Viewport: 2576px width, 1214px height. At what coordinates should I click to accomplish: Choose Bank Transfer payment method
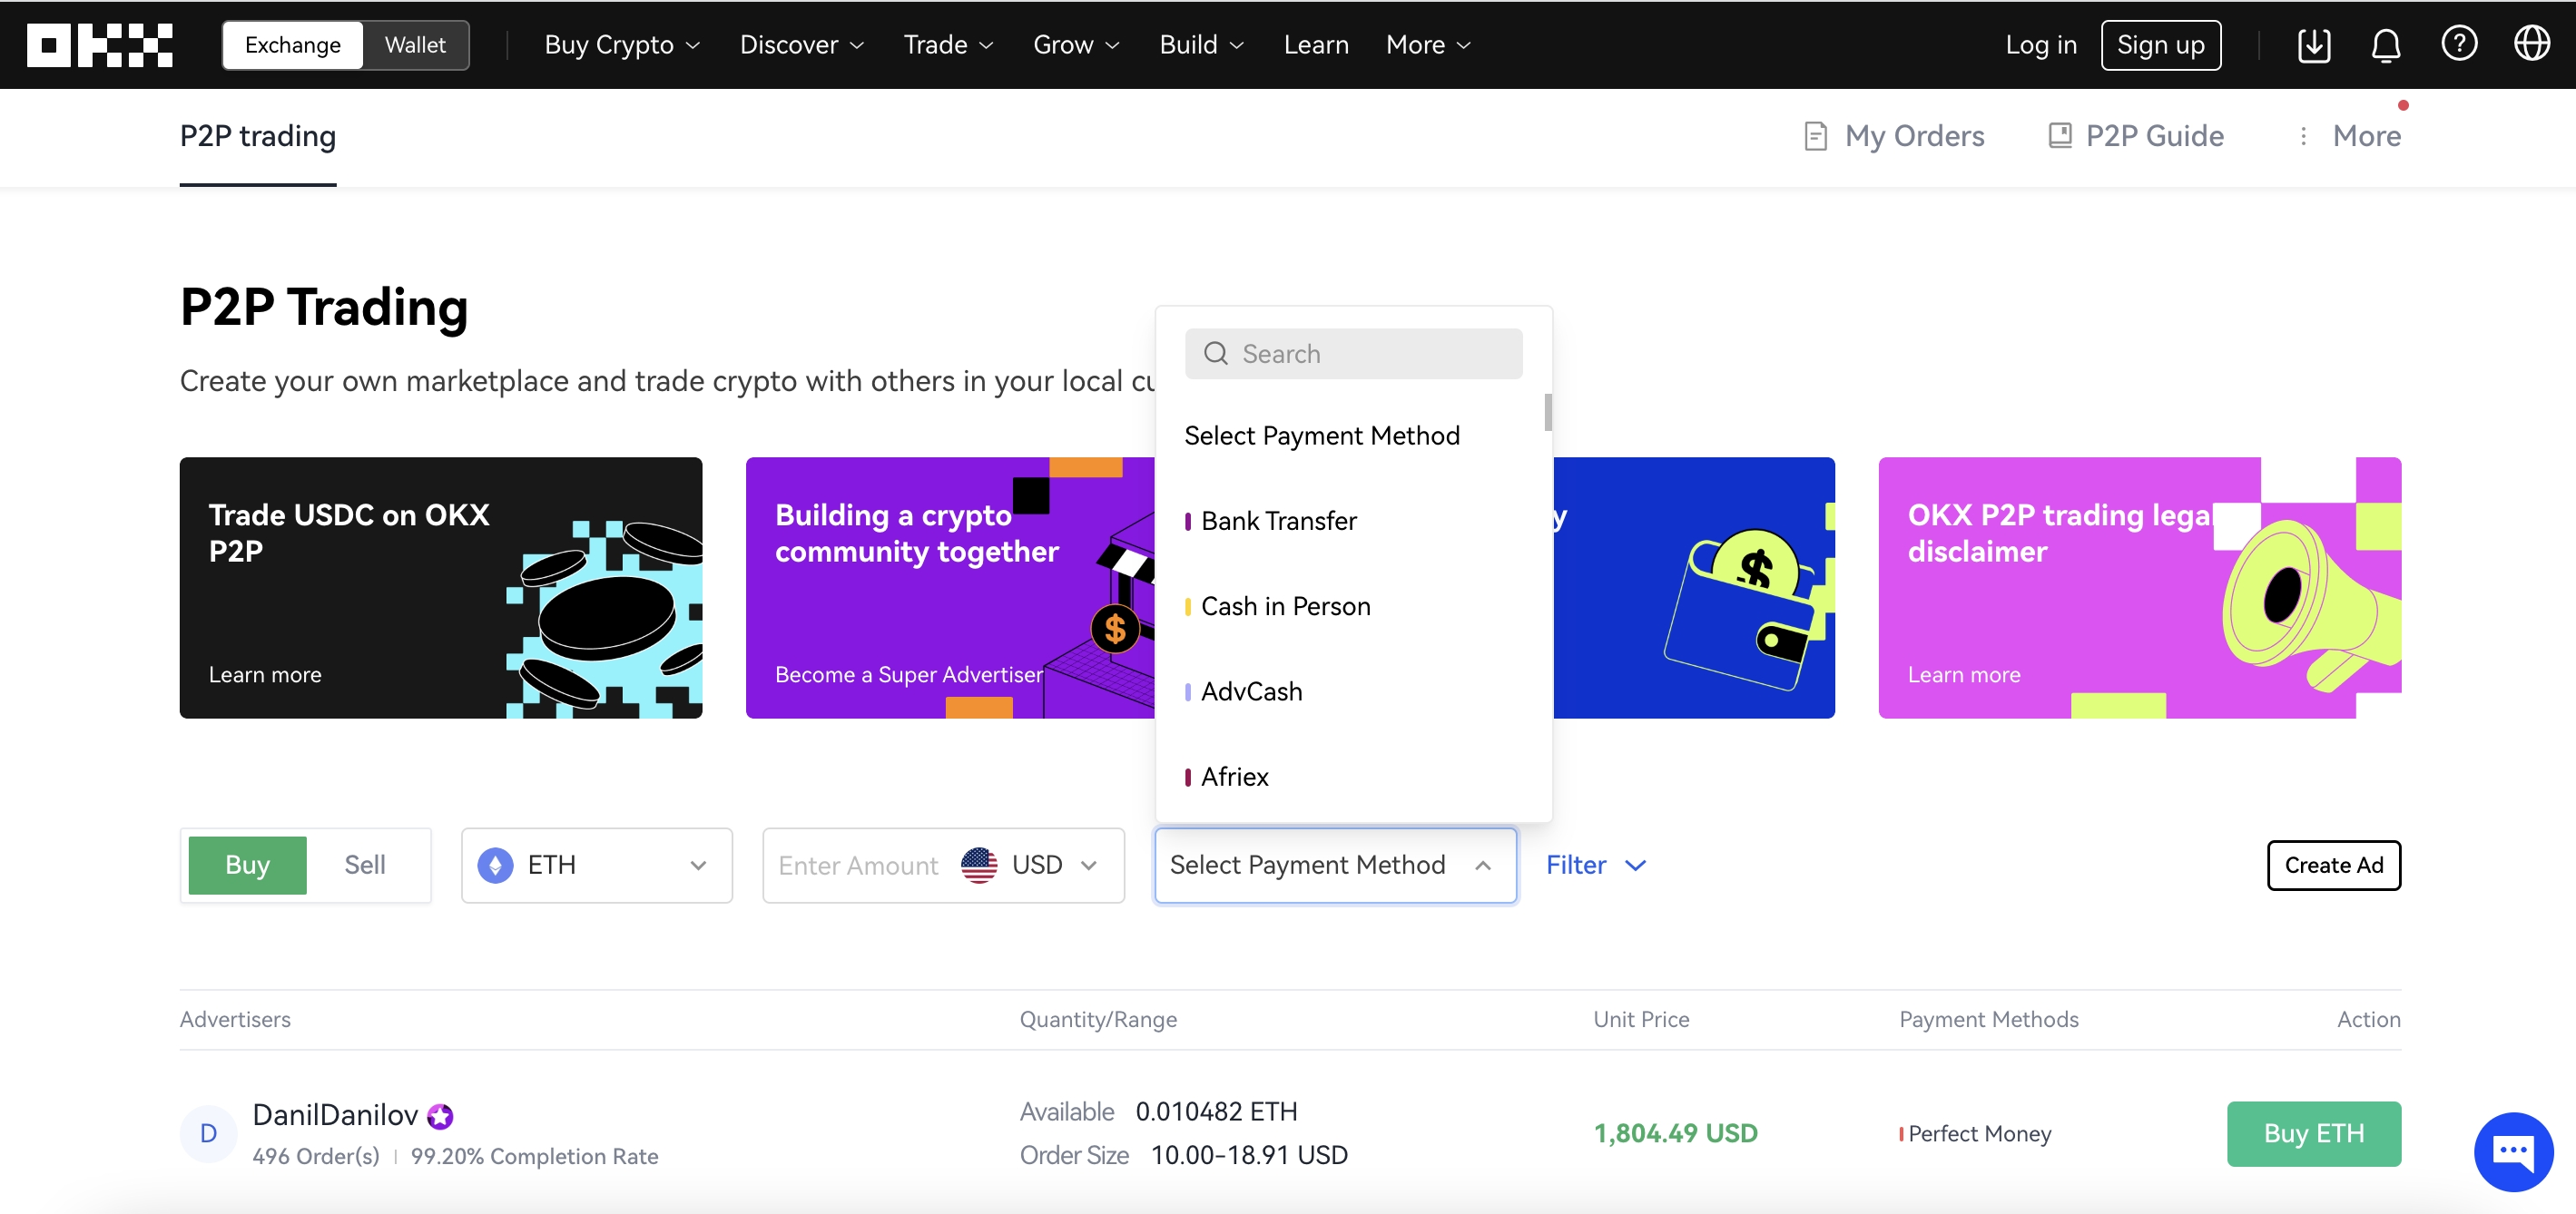coord(1278,521)
